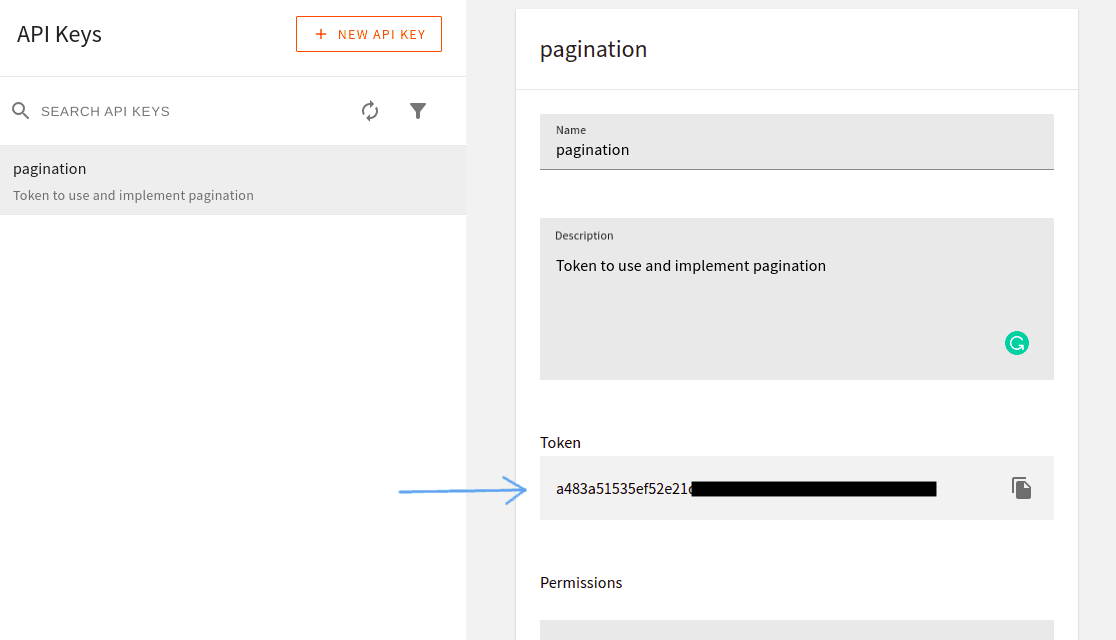The width and height of the screenshot is (1116, 640).
Task: Click the magnifying glass search icon
Action: (21, 111)
